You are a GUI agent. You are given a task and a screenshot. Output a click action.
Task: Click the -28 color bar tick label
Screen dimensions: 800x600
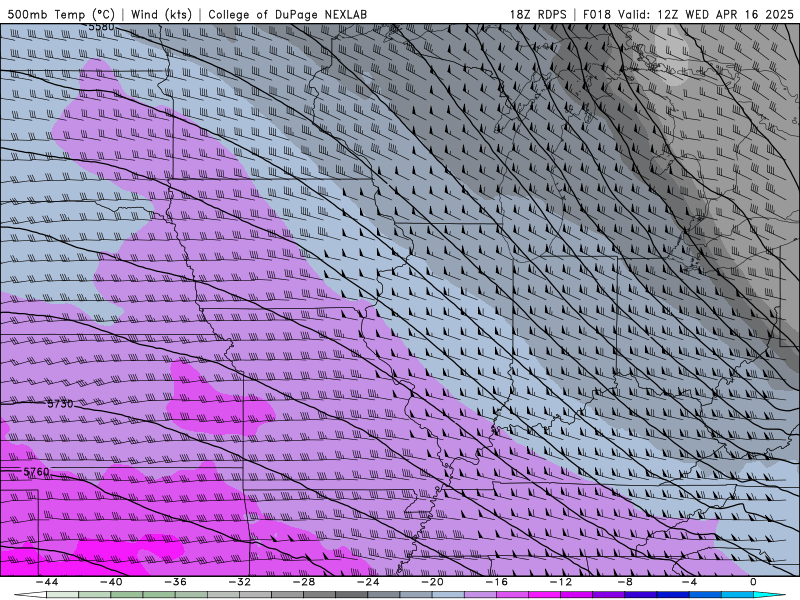pyautogui.click(x=304, y=582)
